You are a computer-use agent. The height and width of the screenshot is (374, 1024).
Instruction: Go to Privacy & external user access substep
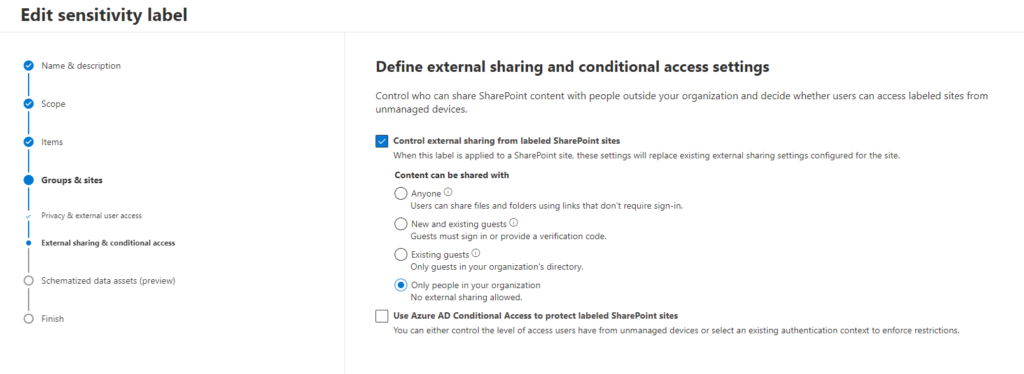tap(91, 215)
